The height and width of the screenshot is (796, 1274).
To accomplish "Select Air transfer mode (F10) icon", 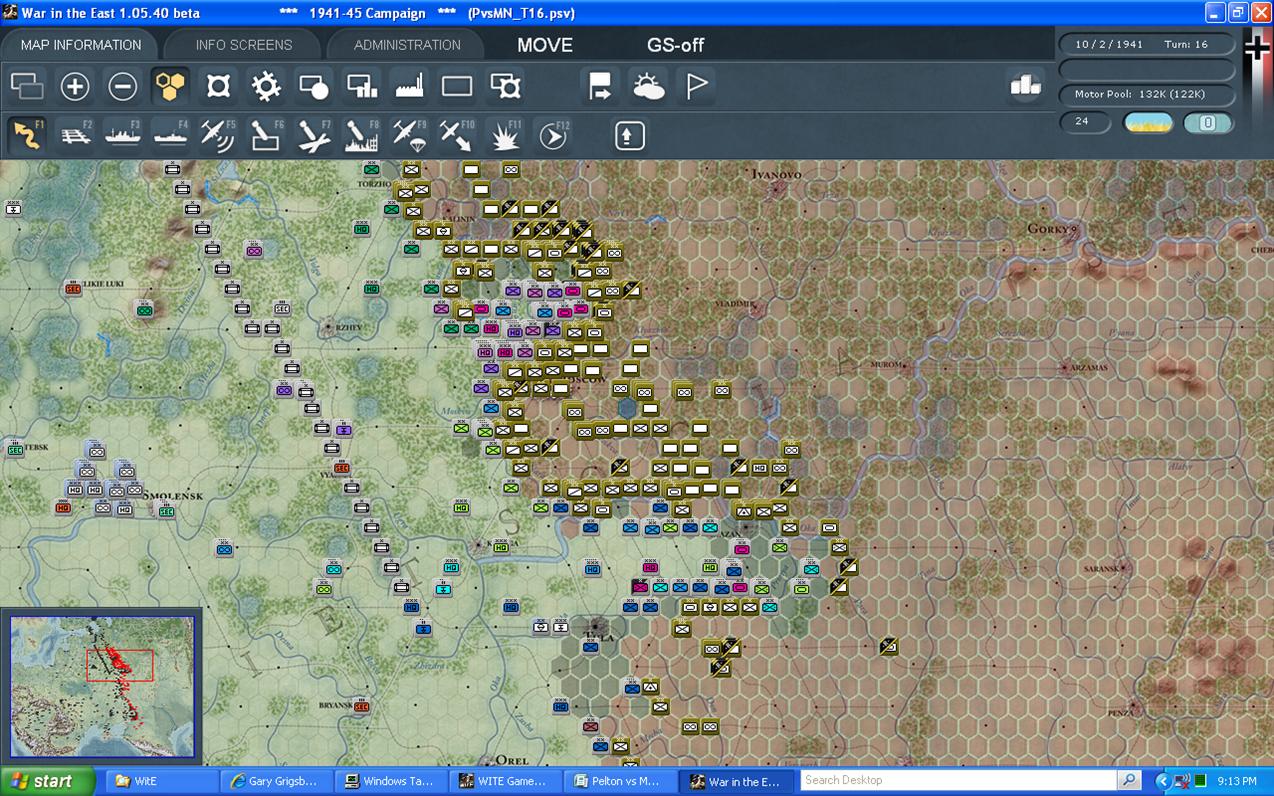I will coord(456,135).
